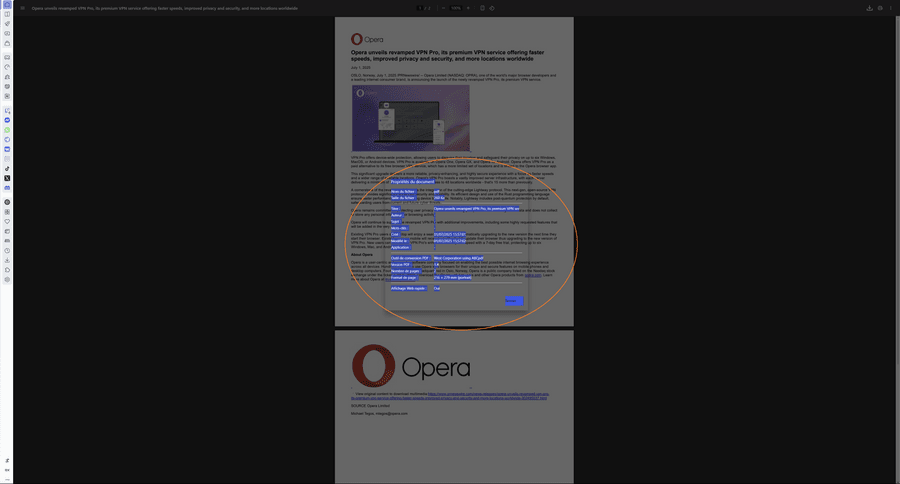900x484 pixels.
Task: Click the PDF zoom out minus button
Action: 443,8
